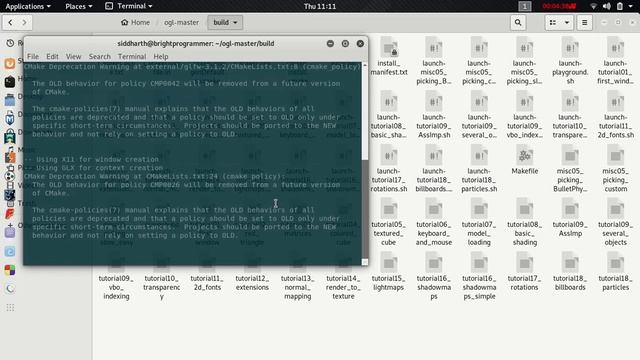Image resolution: width=640 pixels, height=360 pixels.
Task: Select the launch-tutorial09_vbo_index... script icon
Action: pos(524,101)
